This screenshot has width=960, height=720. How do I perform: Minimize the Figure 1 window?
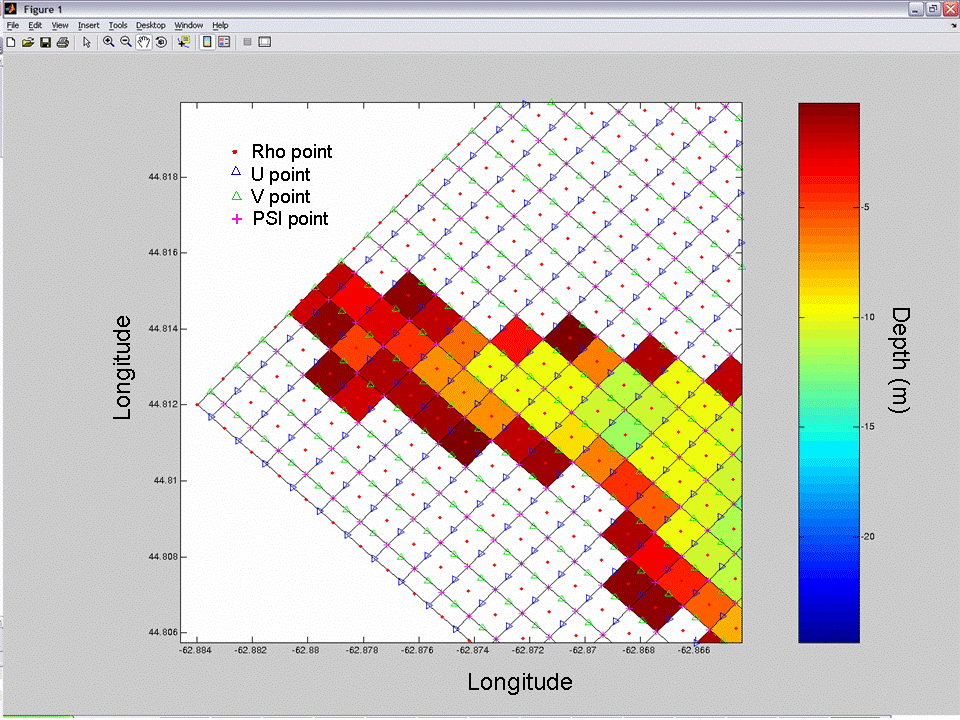pos(915,9)
